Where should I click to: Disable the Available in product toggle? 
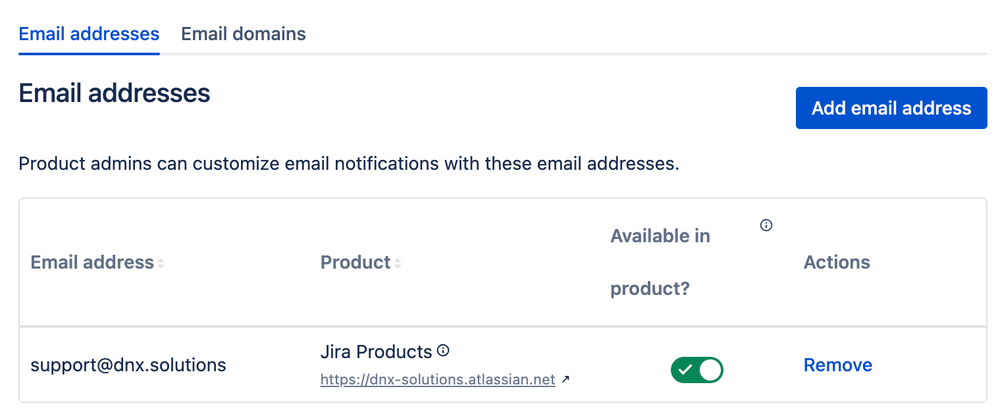tap(697, 370)
